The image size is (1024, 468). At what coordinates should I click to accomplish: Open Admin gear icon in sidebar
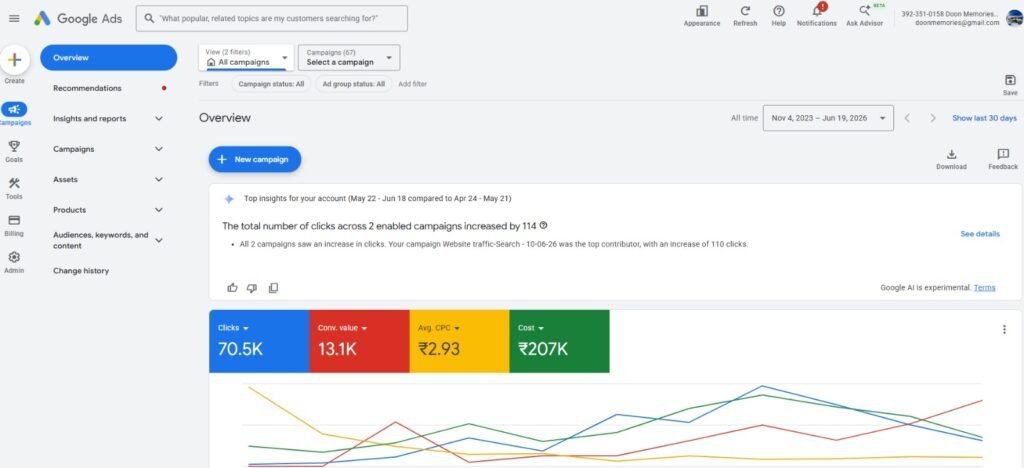pos(14,257)
